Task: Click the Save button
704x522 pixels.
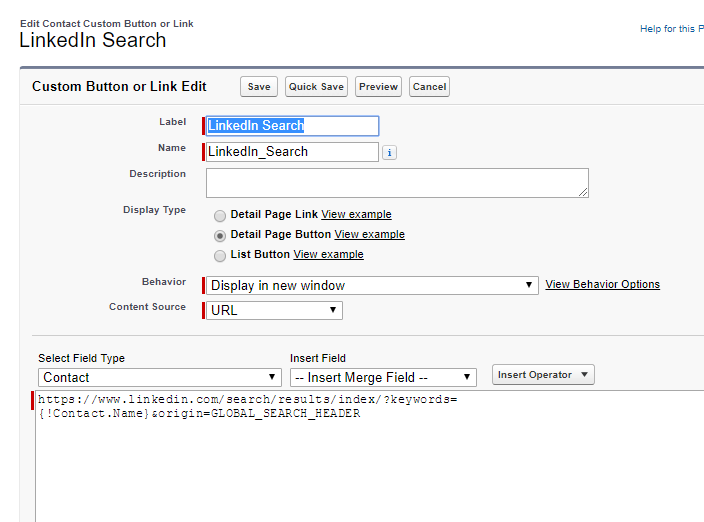Action: tap(259, 87)
